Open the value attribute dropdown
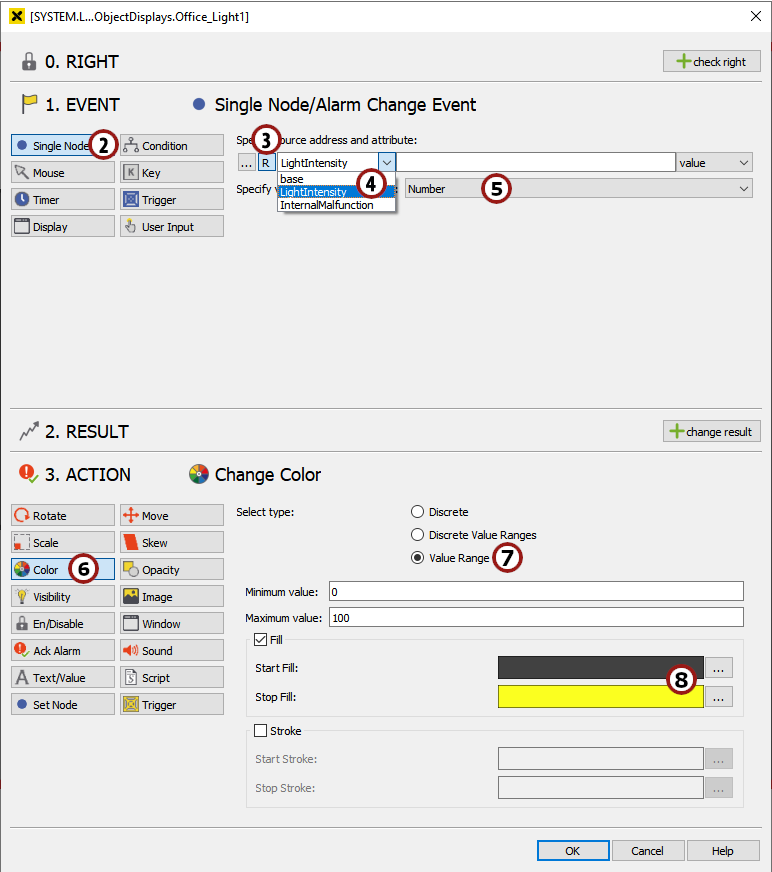This screenshot has height=872, width=772. [x=714, y=162]
